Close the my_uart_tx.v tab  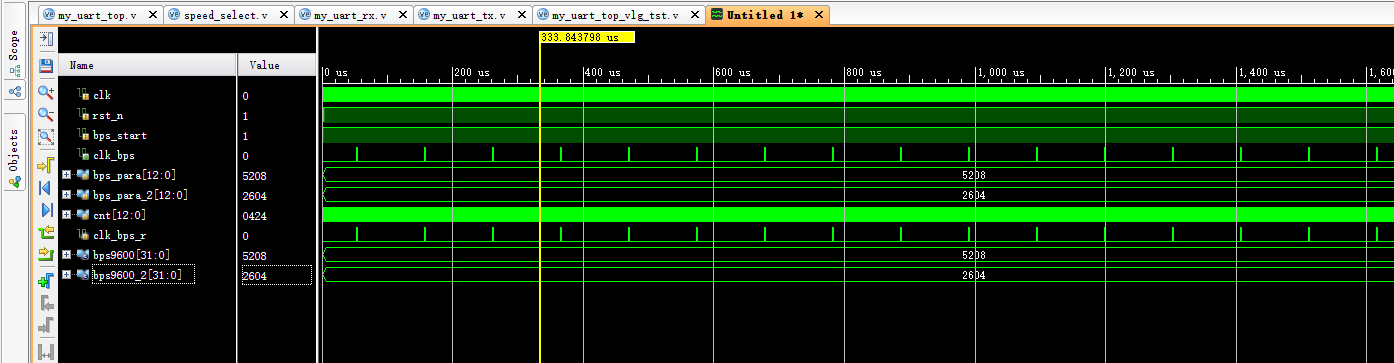[x=521, y=16]
